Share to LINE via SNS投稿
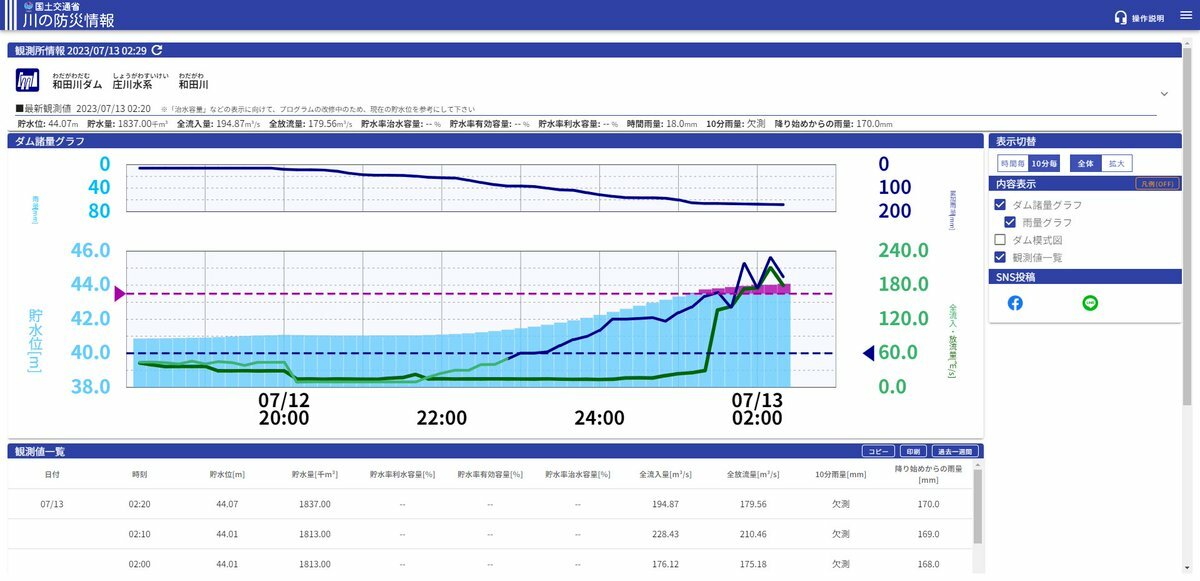The width and height of the screenshot is (1200, 581). pos(1090,303)
